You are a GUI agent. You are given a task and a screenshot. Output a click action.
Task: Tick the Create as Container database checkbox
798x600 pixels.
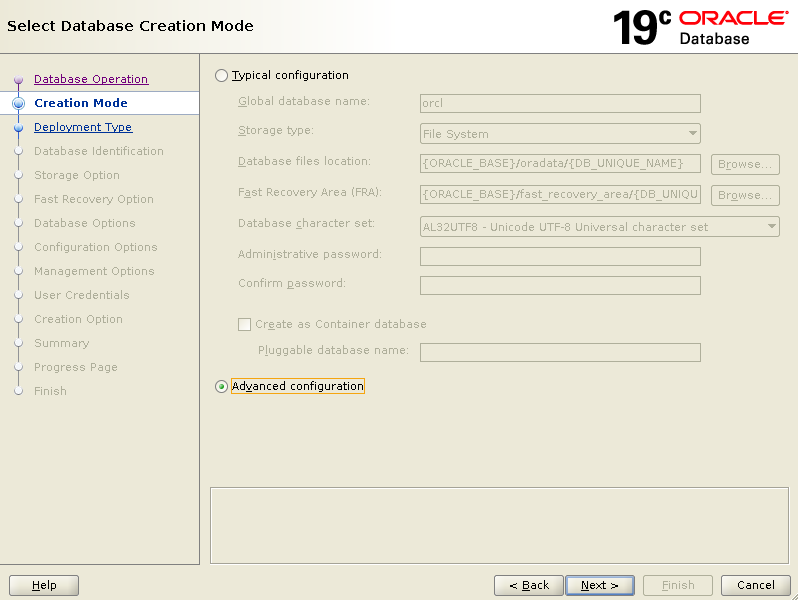[x=244, y=325]
